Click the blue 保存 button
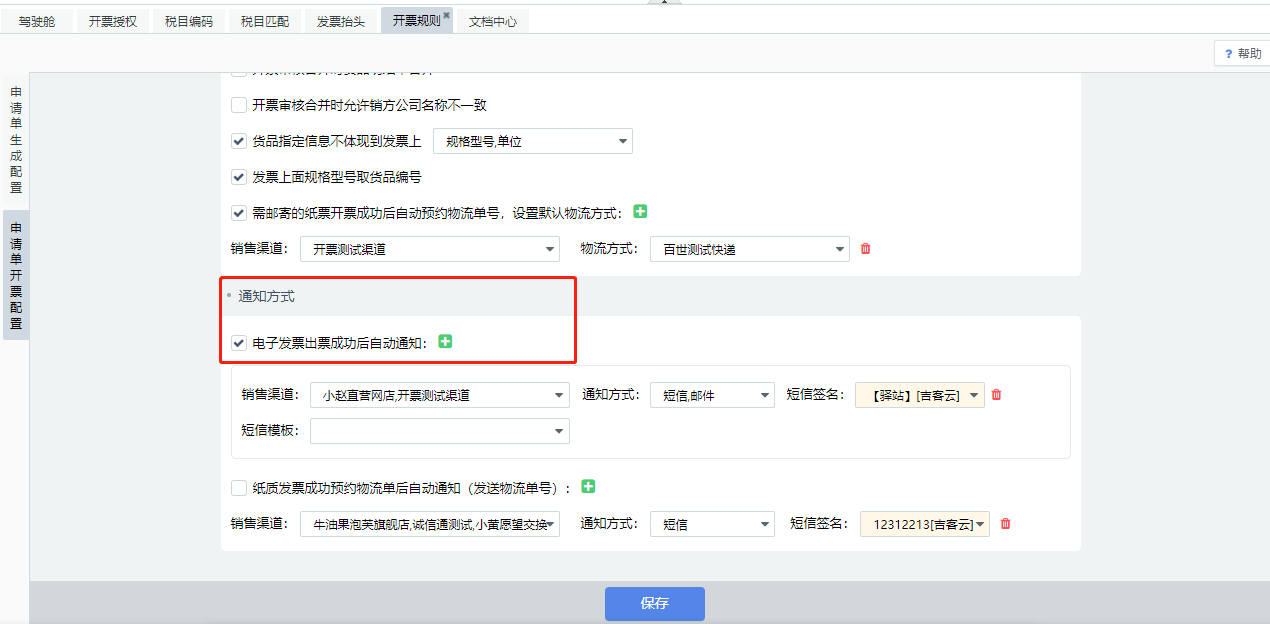1270x624 pixels. [654, 604]
